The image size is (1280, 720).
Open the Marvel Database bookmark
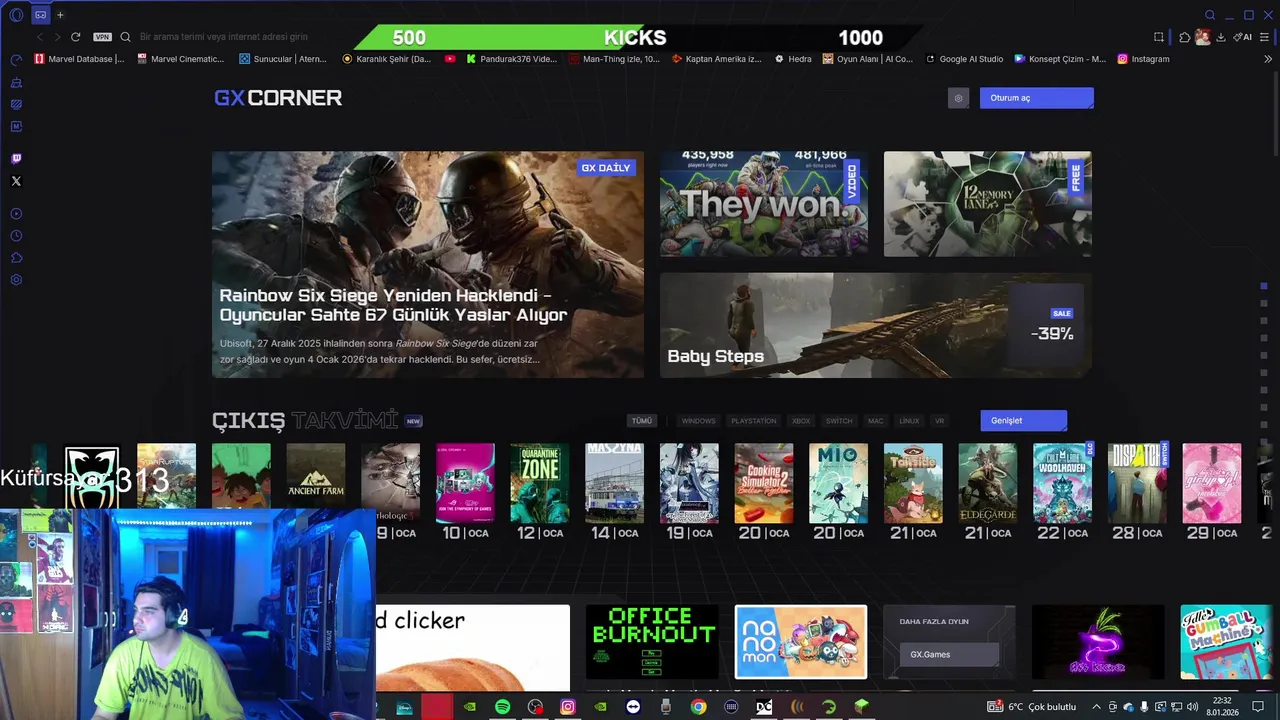tap(80, 59)
